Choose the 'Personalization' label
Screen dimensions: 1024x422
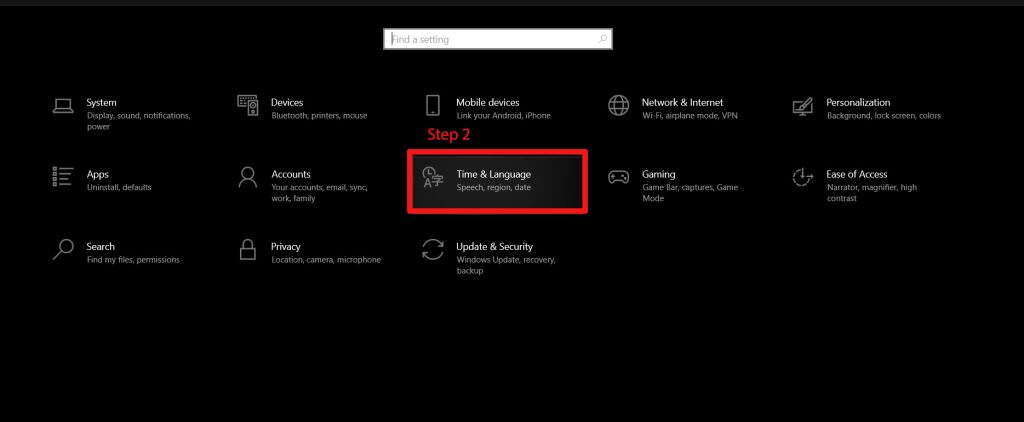point(858,103)
